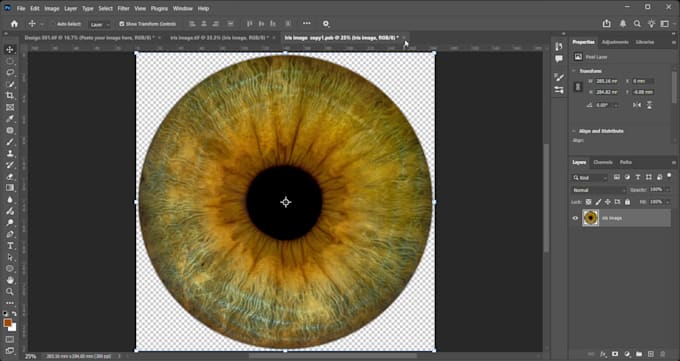Switch to the Paths tab
The width and height of the screenshot is (680, 361).
[x=626, y=162]
